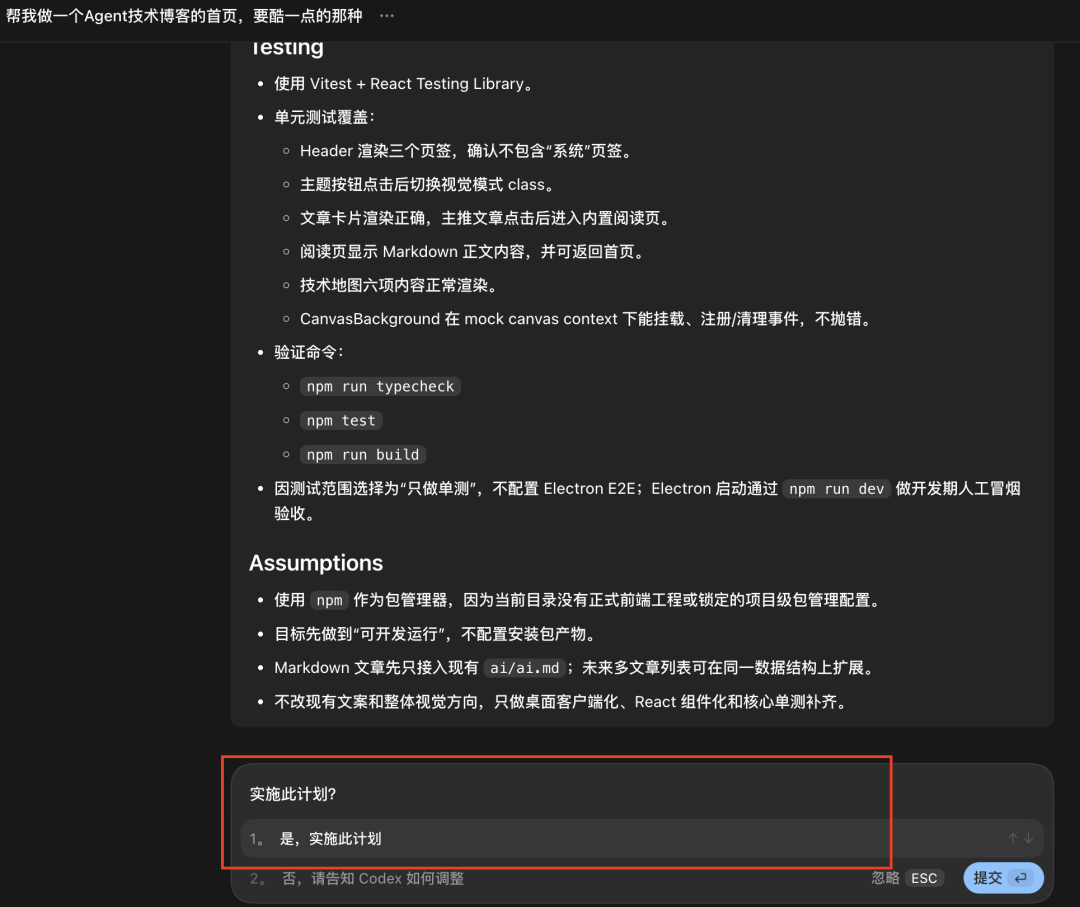Click the line '目标先做到"可开发运行"'
The height and width of the screenshot is (907, 1080).
435,634
